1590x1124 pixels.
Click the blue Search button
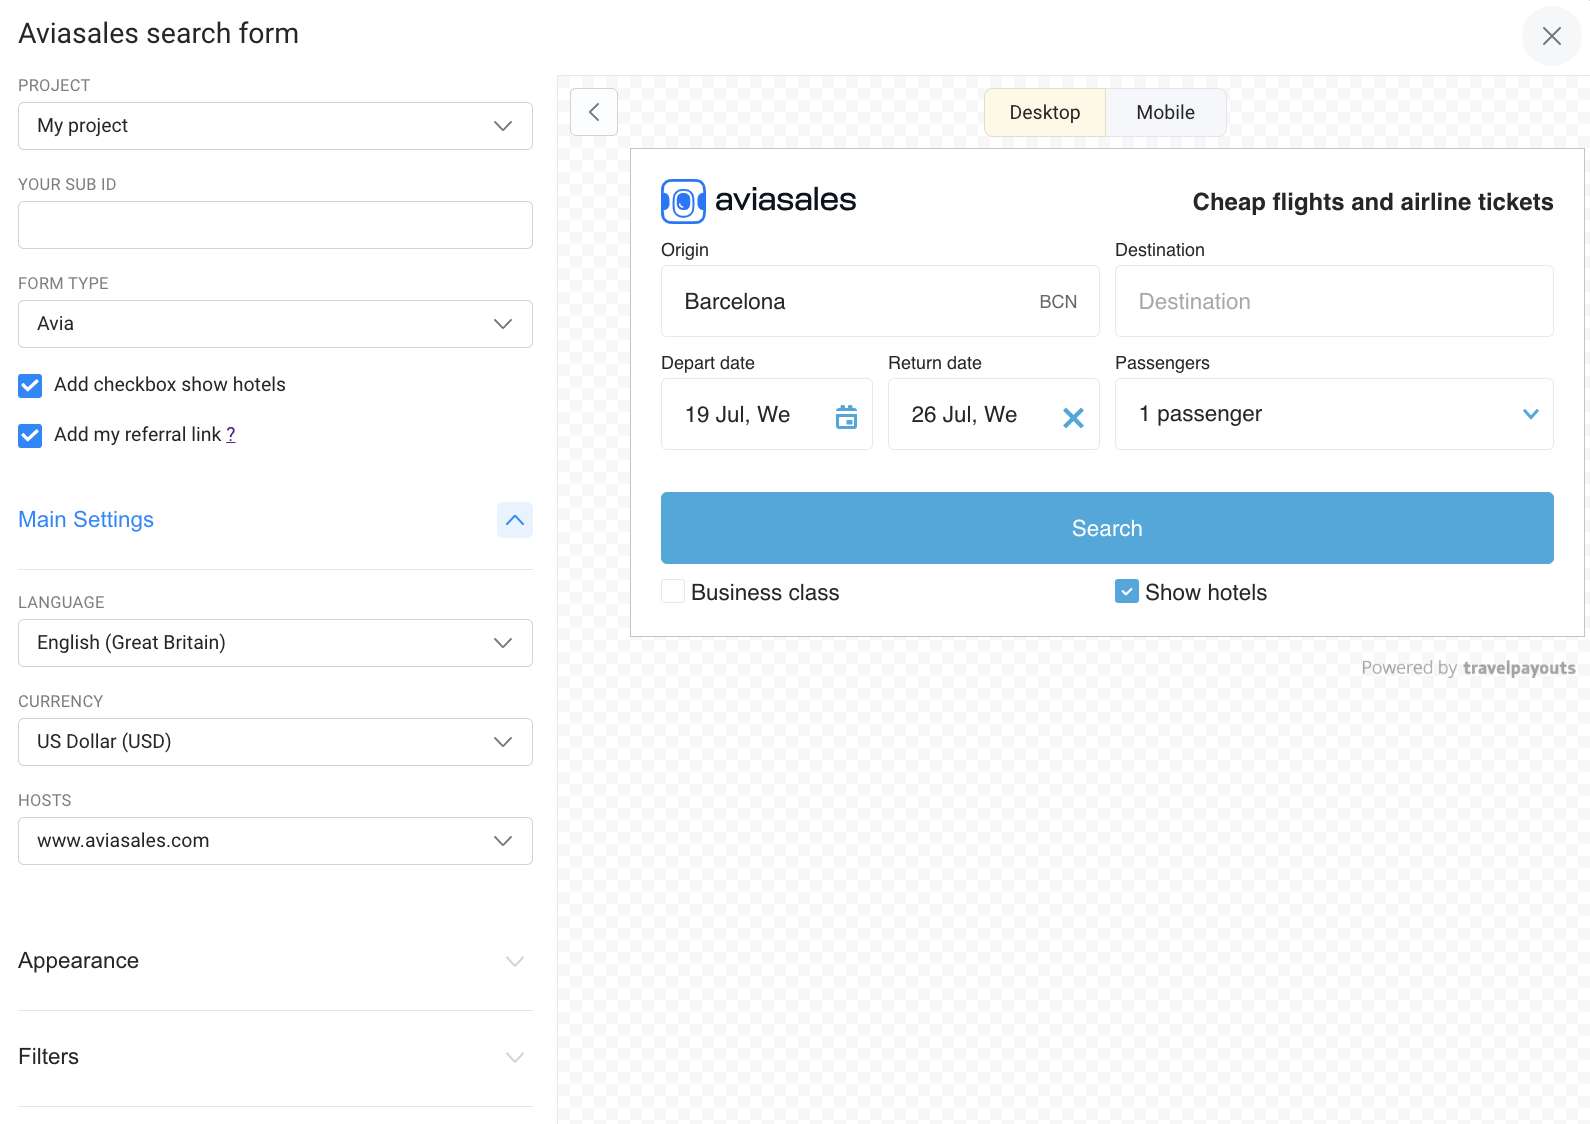coord(1107,528)
